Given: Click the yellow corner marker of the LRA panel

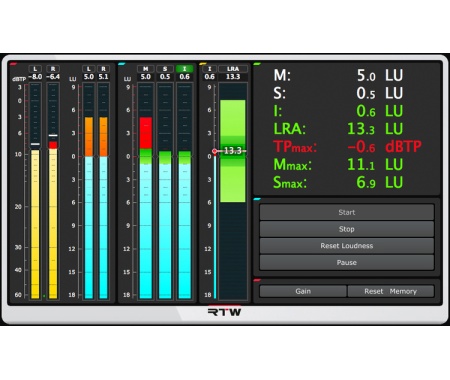Looking at the screenshot, I should point(203,64).
